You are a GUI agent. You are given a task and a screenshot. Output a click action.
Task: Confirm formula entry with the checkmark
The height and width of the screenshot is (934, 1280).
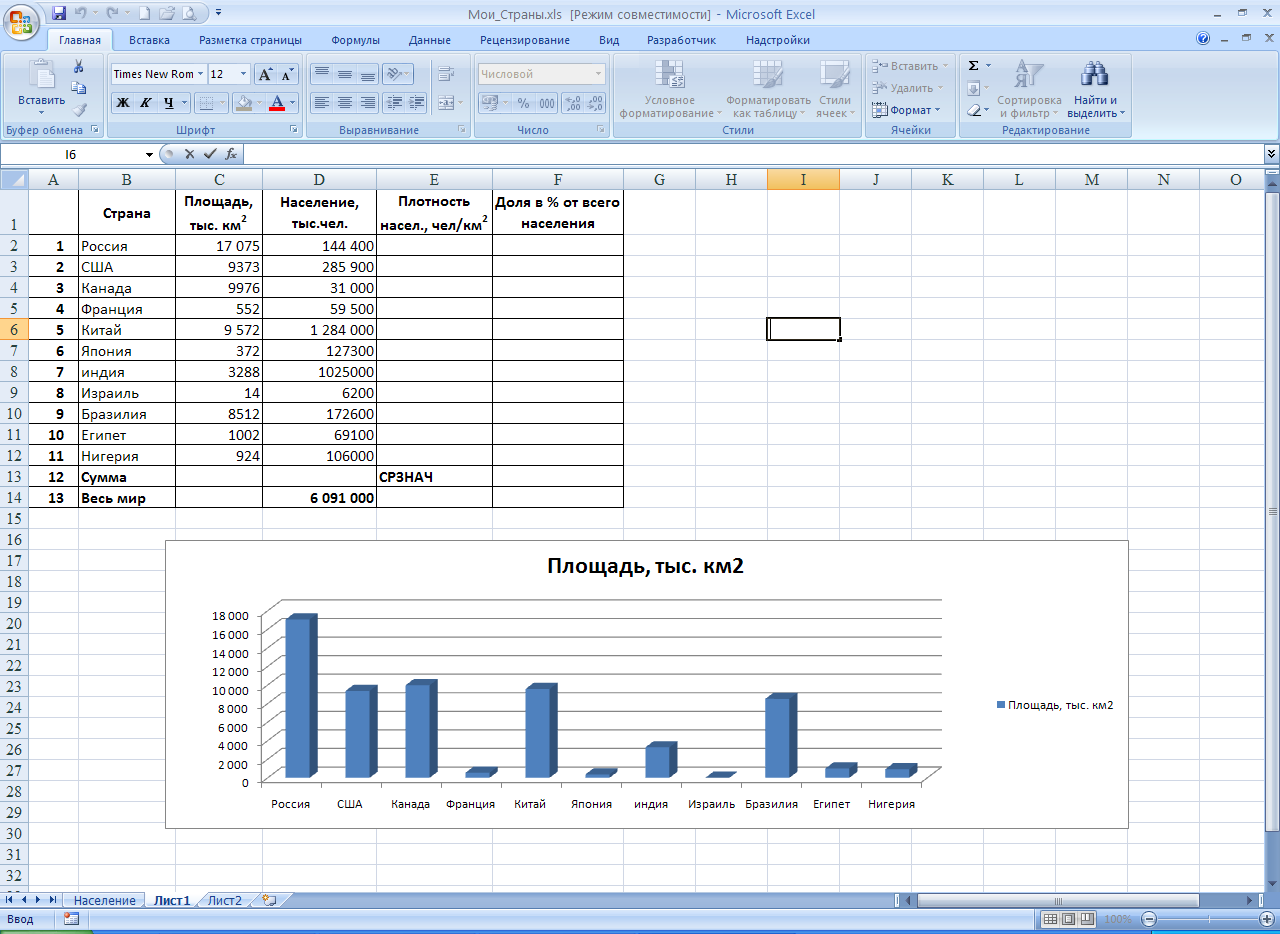[210, 154]
